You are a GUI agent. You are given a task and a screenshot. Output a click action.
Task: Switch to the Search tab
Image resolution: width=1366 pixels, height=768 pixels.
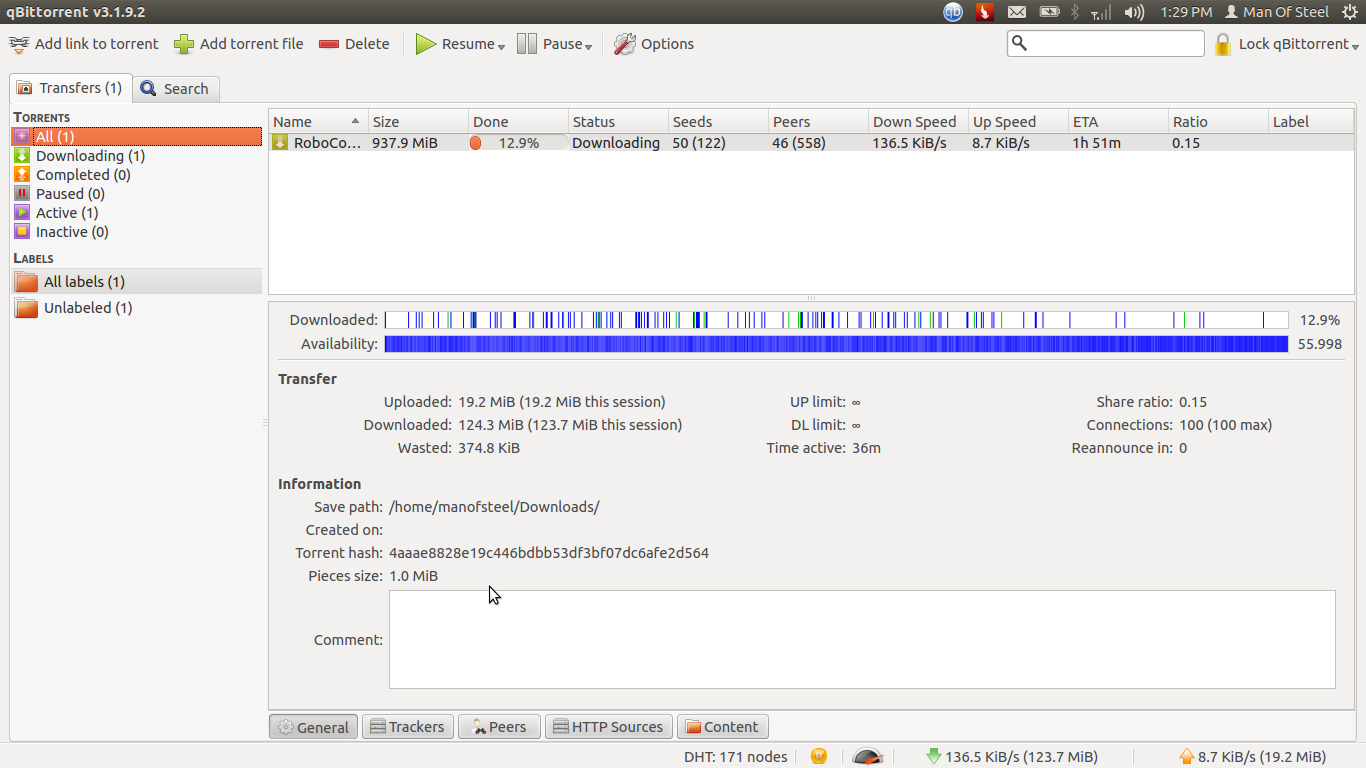[x=176, y=88]
